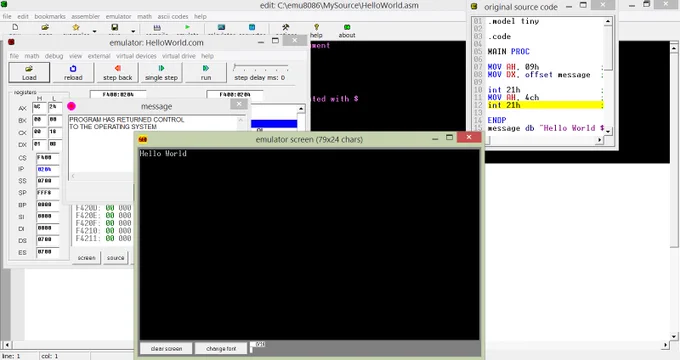Click the pink icon of the message window
This screenshot has height=360, width=680.
[72, 106]
